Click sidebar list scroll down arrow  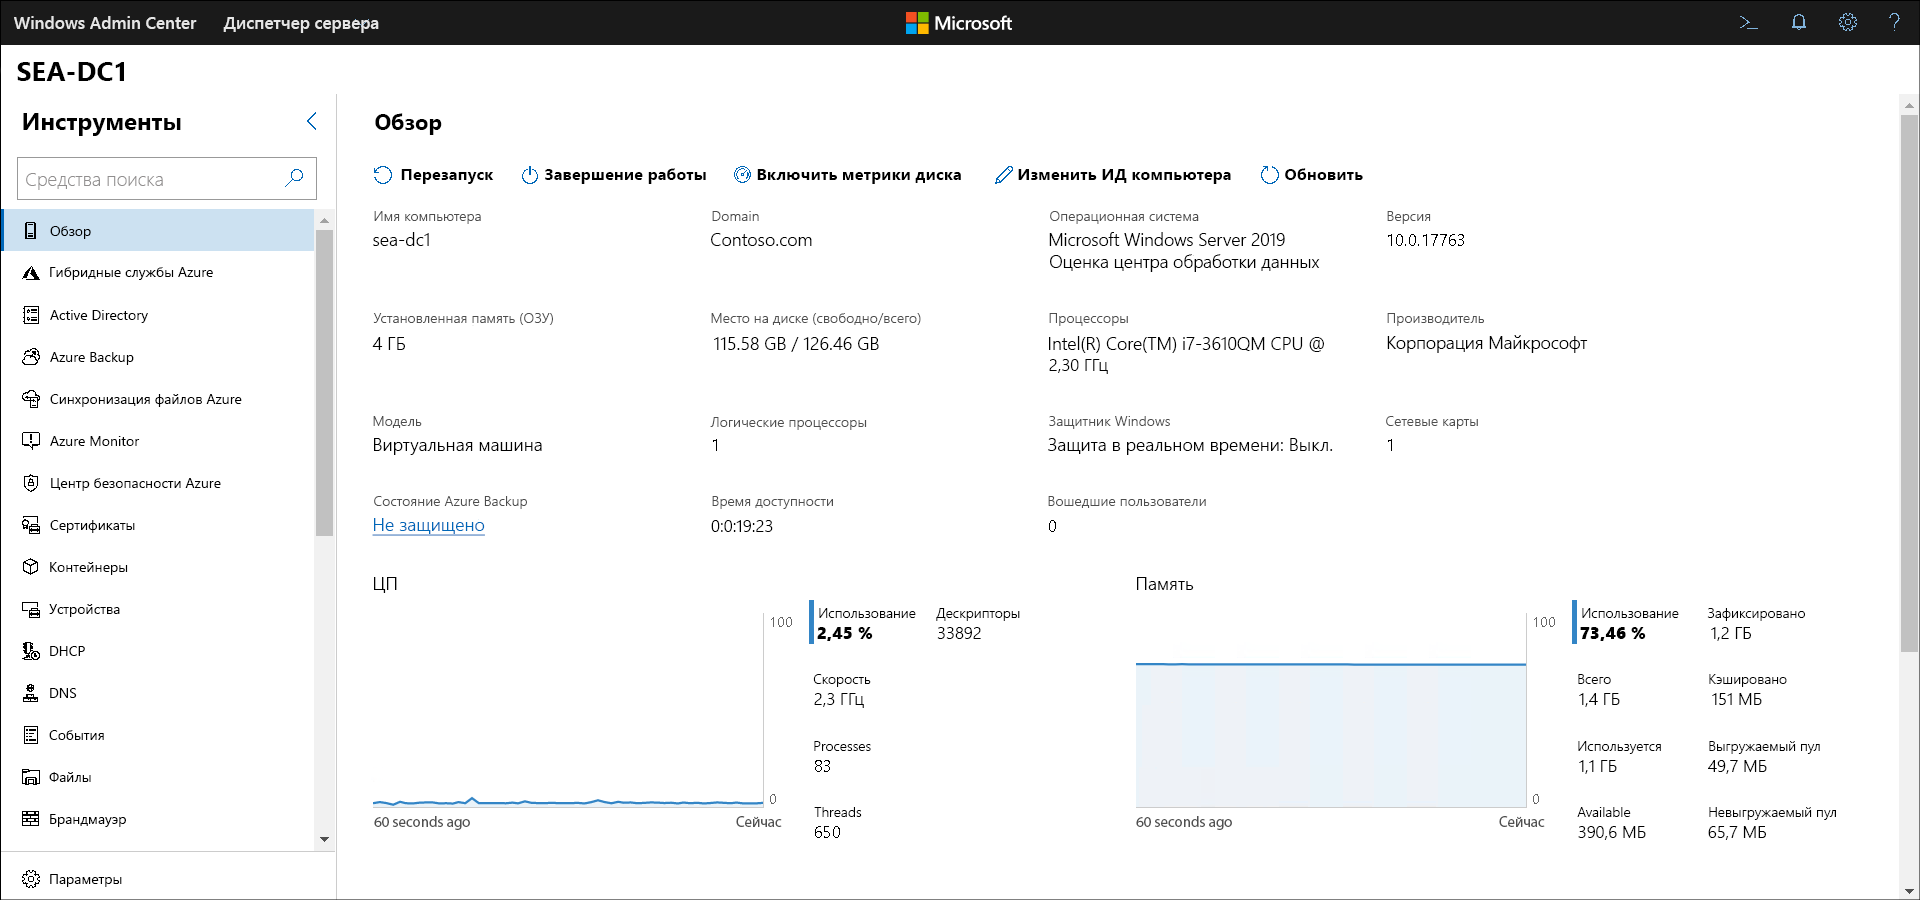pyautogui.click(x=324, y=839)
